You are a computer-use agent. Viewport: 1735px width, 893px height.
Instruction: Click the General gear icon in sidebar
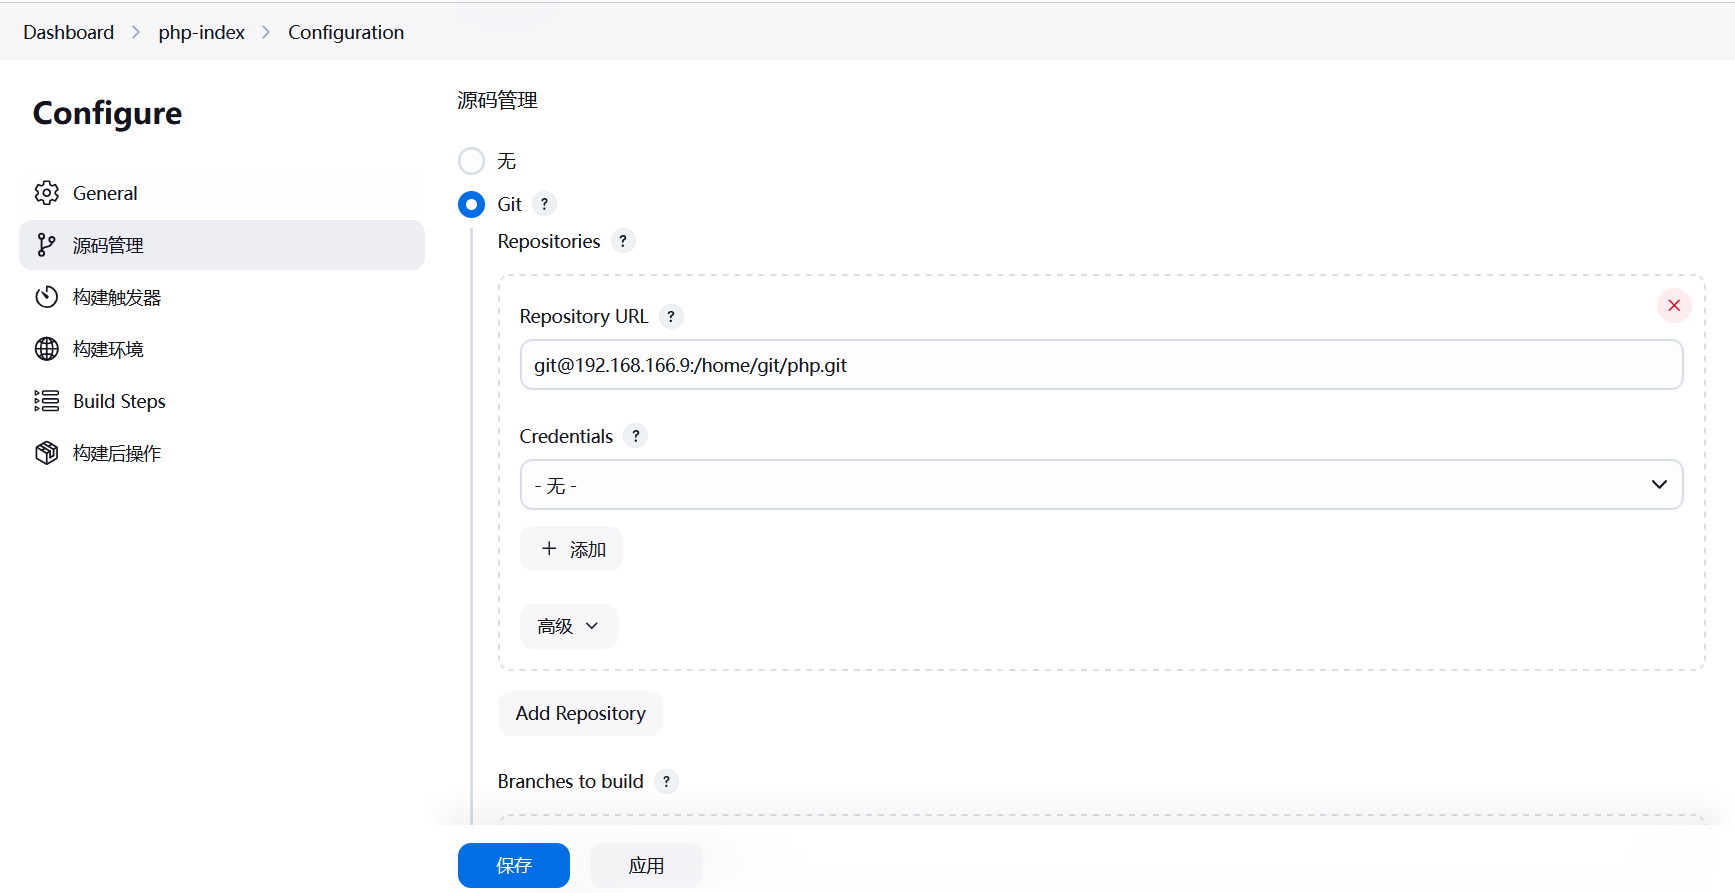point(47,193)
